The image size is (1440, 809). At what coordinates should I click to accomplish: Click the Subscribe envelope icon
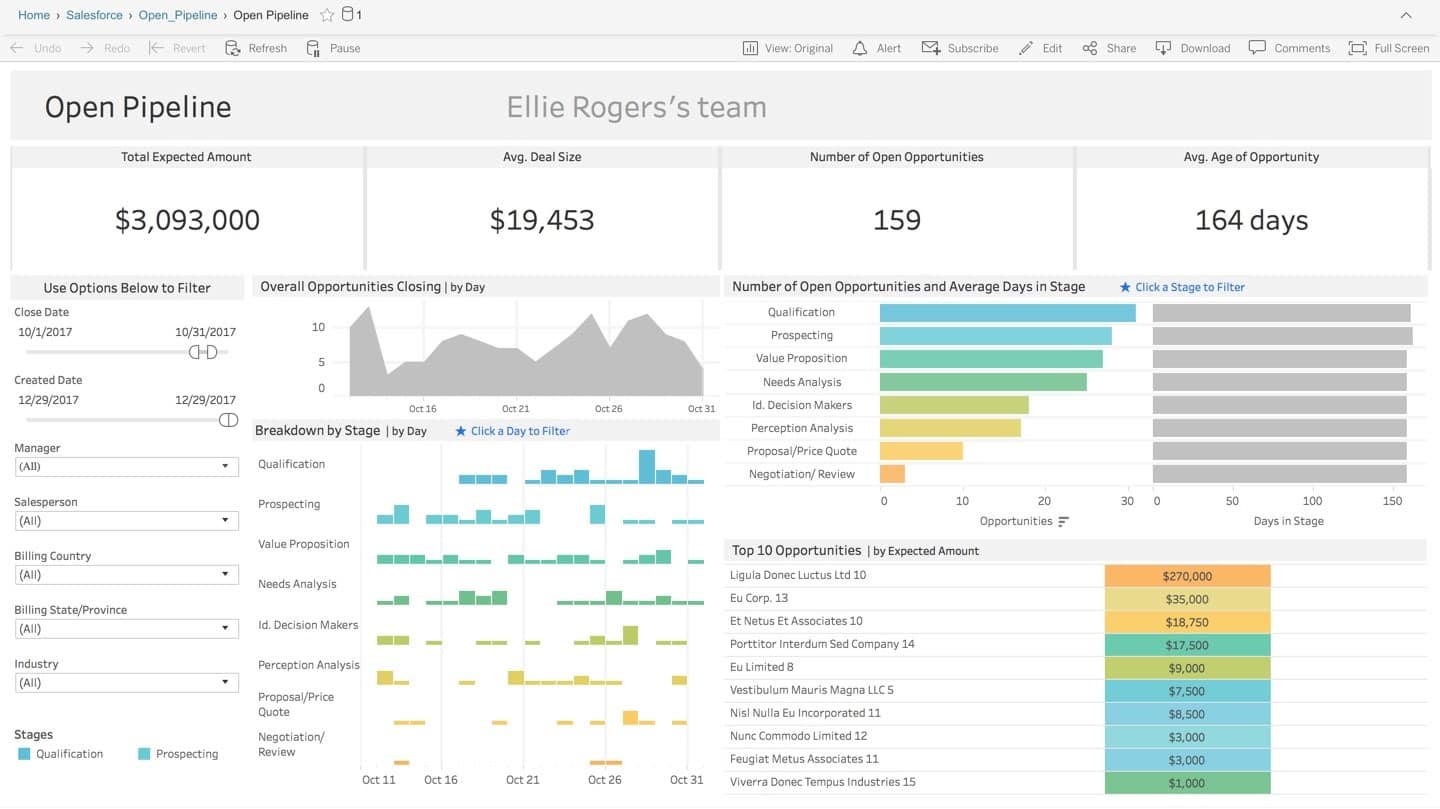coord(930,48)
